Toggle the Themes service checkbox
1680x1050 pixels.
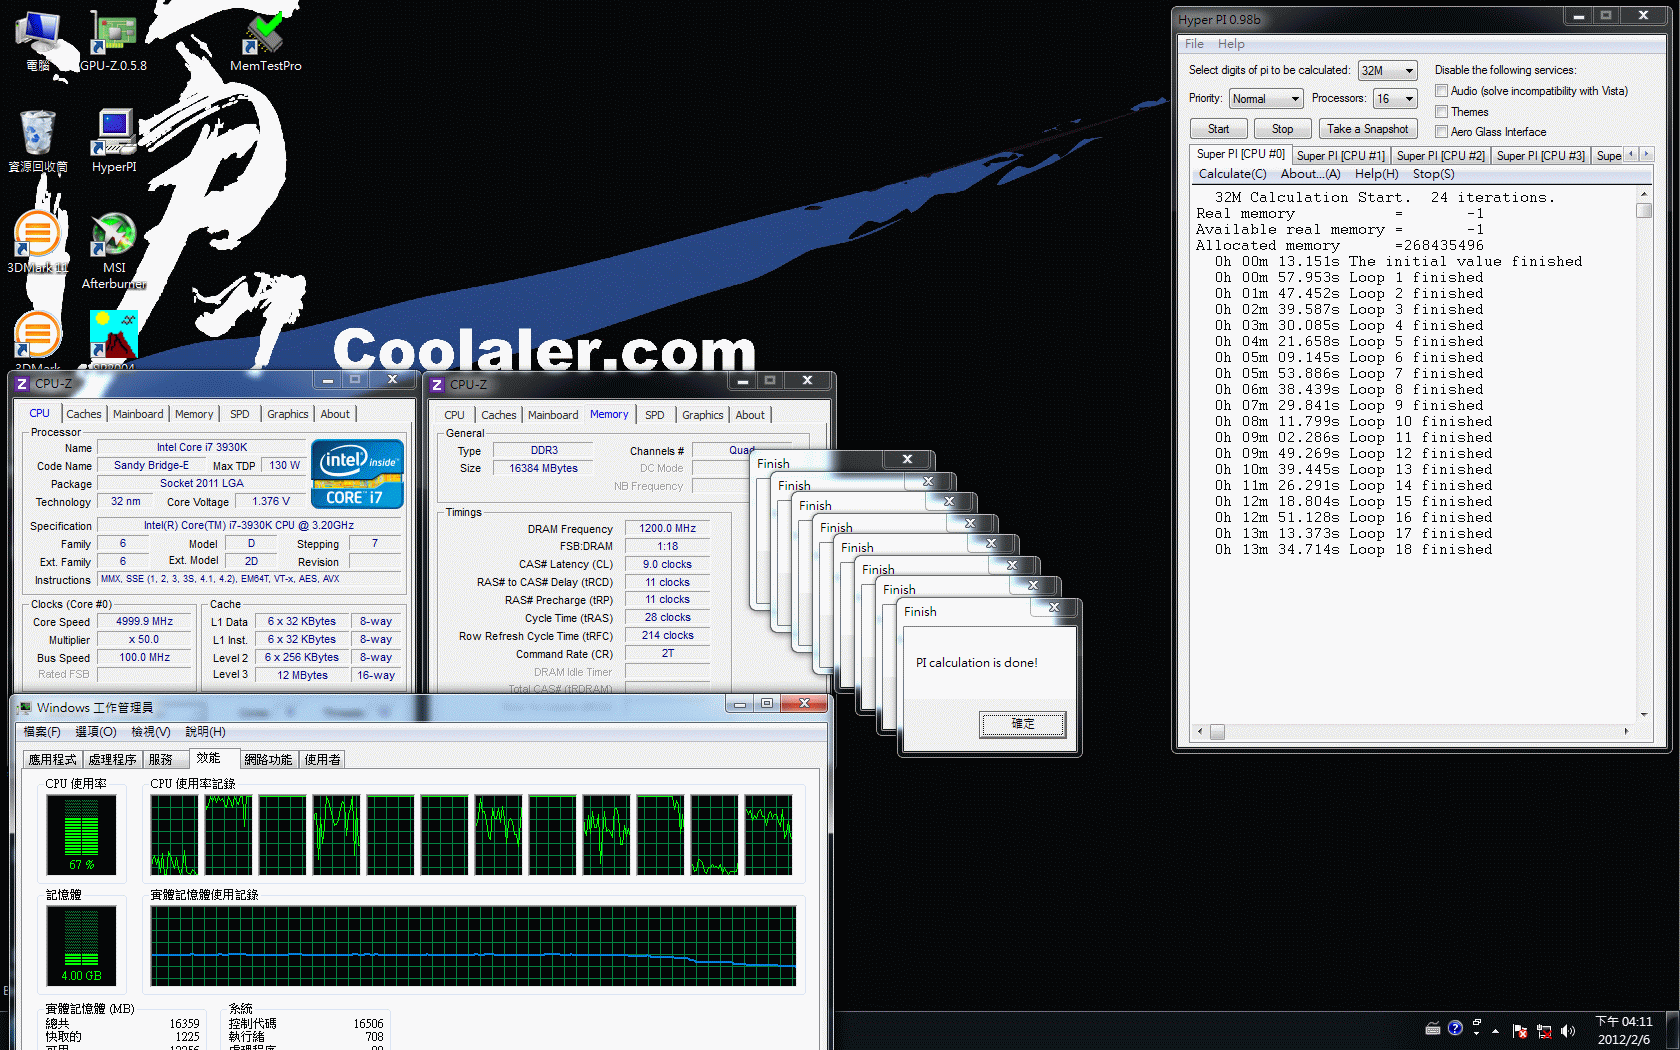point(1441,112)
